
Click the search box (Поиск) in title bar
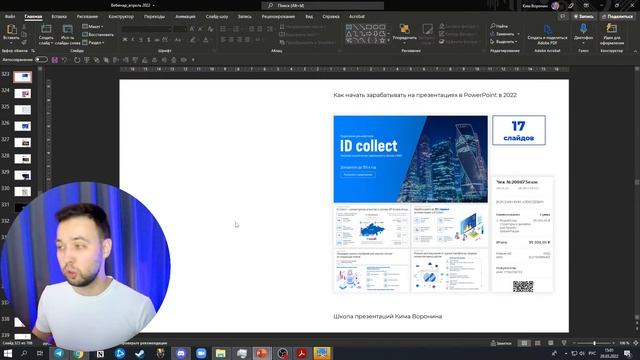tap(322, 5)
